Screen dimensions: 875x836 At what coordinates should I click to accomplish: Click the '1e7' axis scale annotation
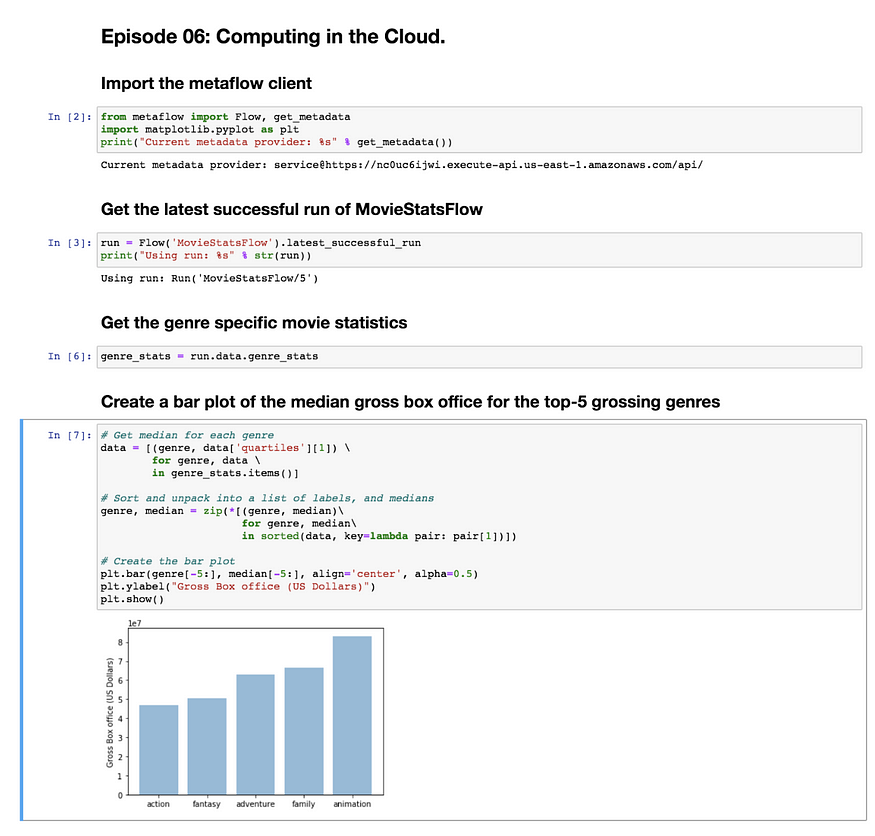(134, 623)
